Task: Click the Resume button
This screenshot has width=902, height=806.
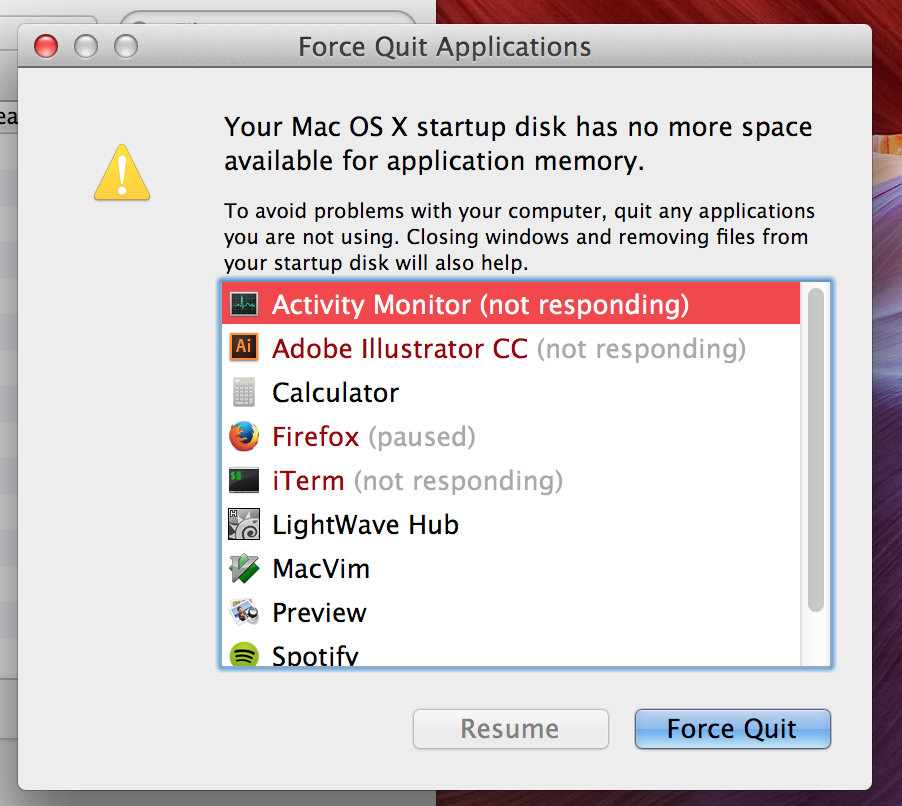Action: tap(510, 729)
